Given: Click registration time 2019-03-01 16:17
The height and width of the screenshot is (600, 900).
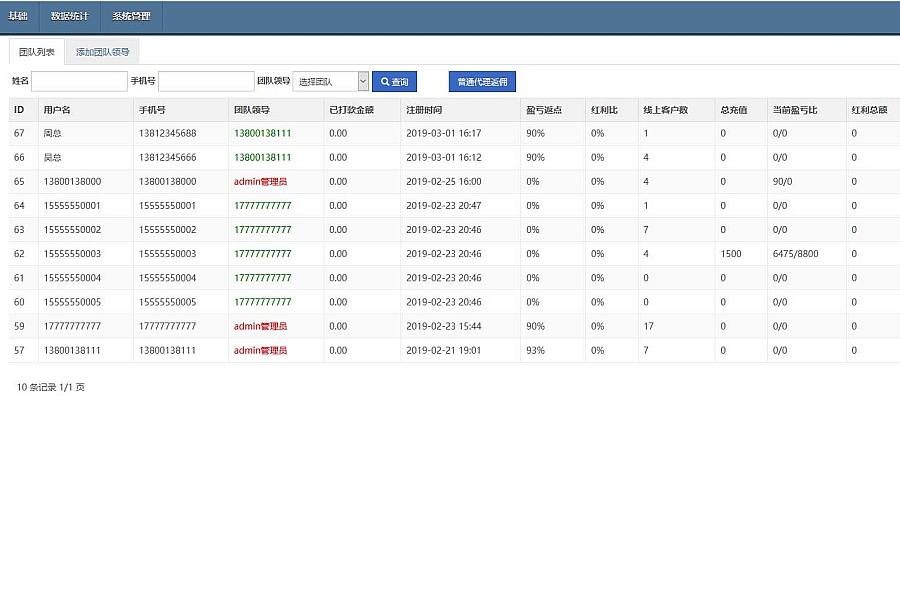Looking at the screenshot, I should tap(444, 133).
